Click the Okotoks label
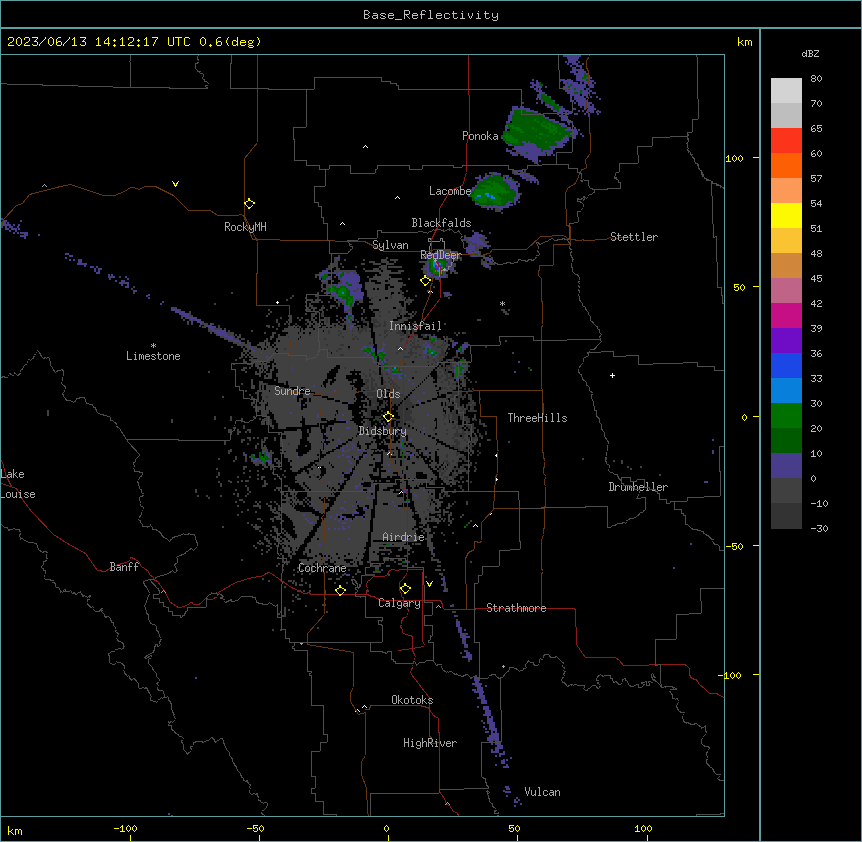Screen dimensions: 862x842 (412, 700)
